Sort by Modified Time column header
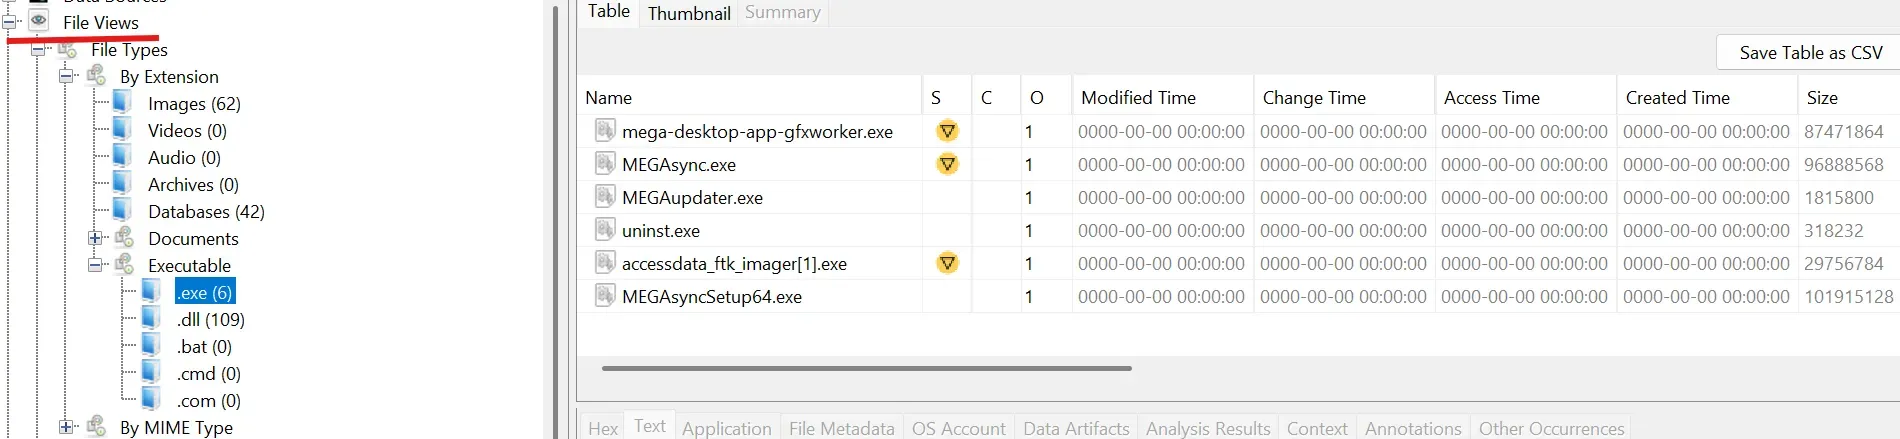The width and height of the screenshot is (1900, 439). point(1162,97)
